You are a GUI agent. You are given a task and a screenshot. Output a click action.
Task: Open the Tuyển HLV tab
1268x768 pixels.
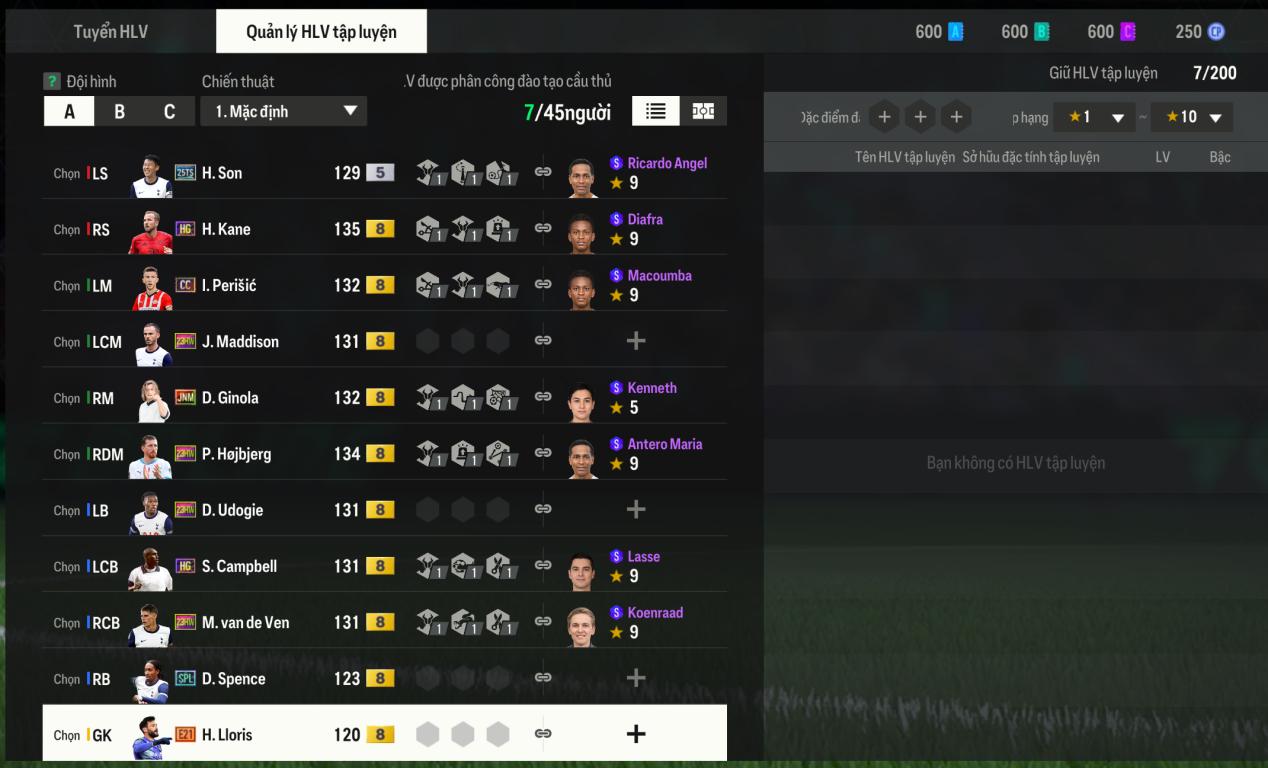click(x=111, y=31)
